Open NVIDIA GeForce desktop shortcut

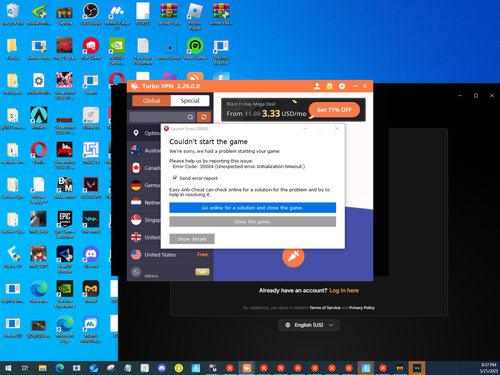[117, 51]
